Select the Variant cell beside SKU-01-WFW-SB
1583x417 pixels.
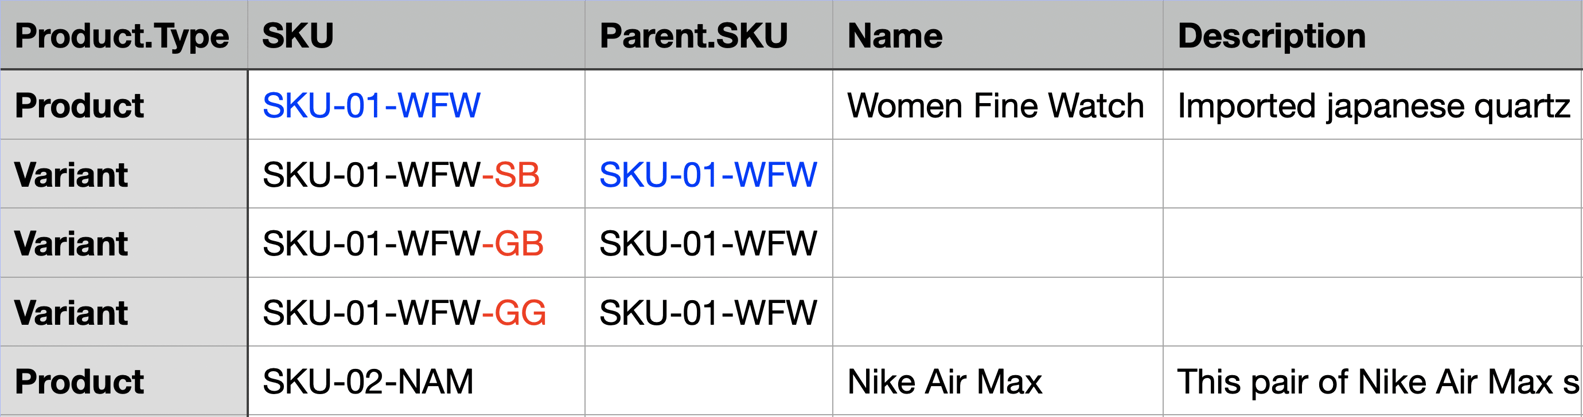point(71,175)
